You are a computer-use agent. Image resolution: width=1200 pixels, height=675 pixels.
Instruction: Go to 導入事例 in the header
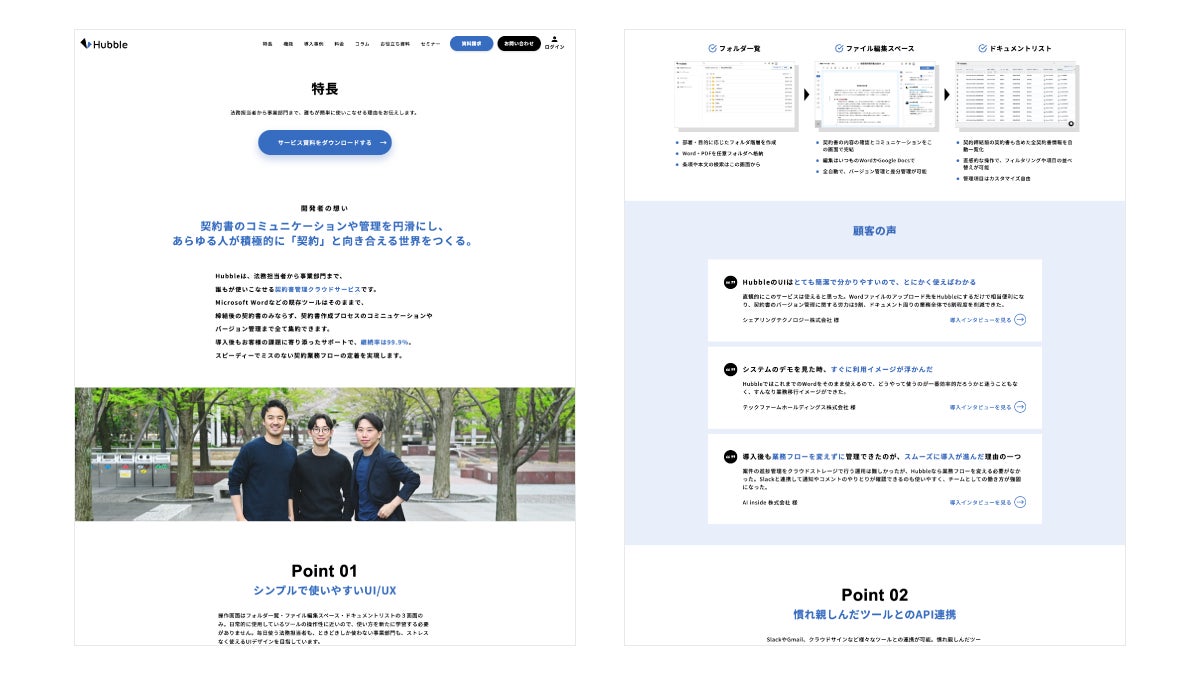click(x=314, y=44)
